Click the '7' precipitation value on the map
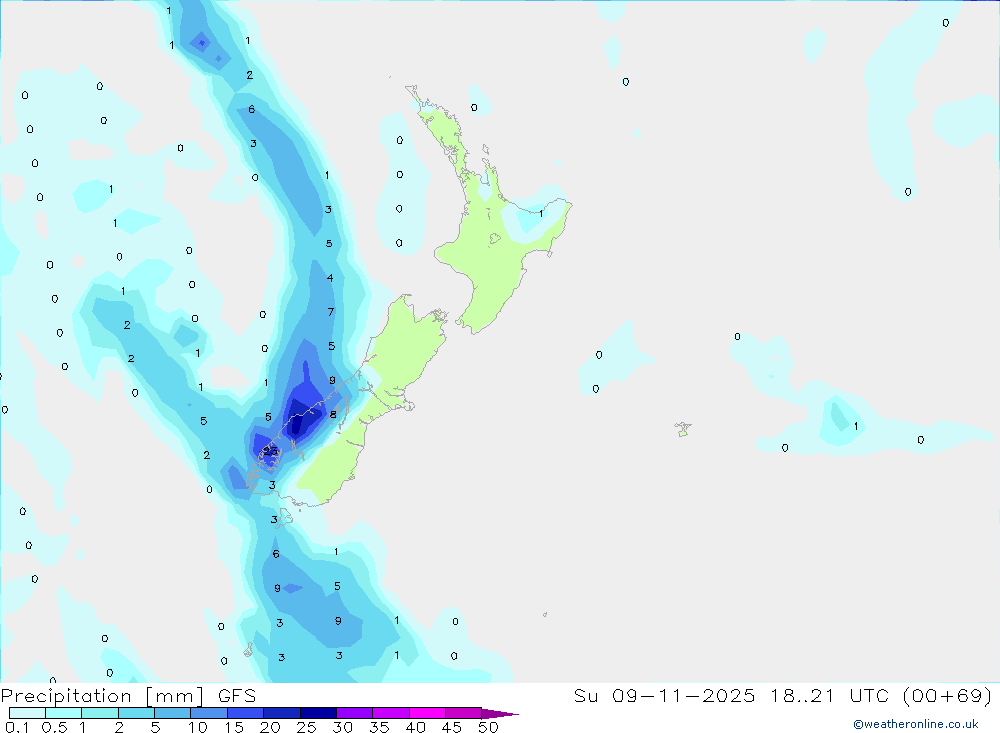1000x733 pixels. [x=330, y=312]
